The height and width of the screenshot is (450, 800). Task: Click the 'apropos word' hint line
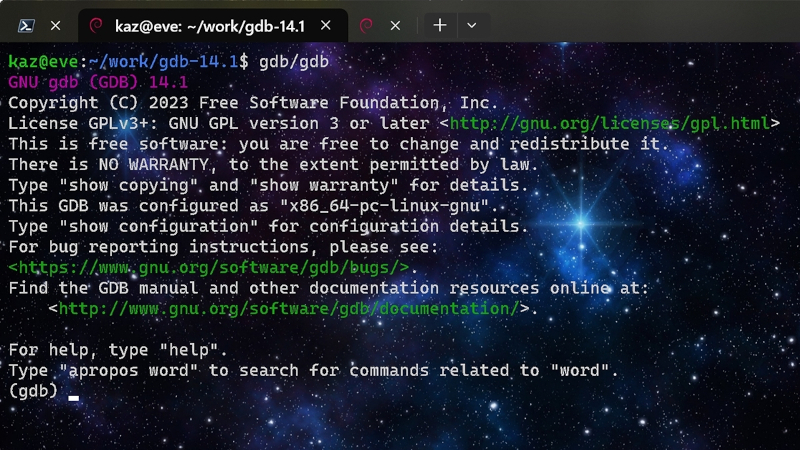313,370
